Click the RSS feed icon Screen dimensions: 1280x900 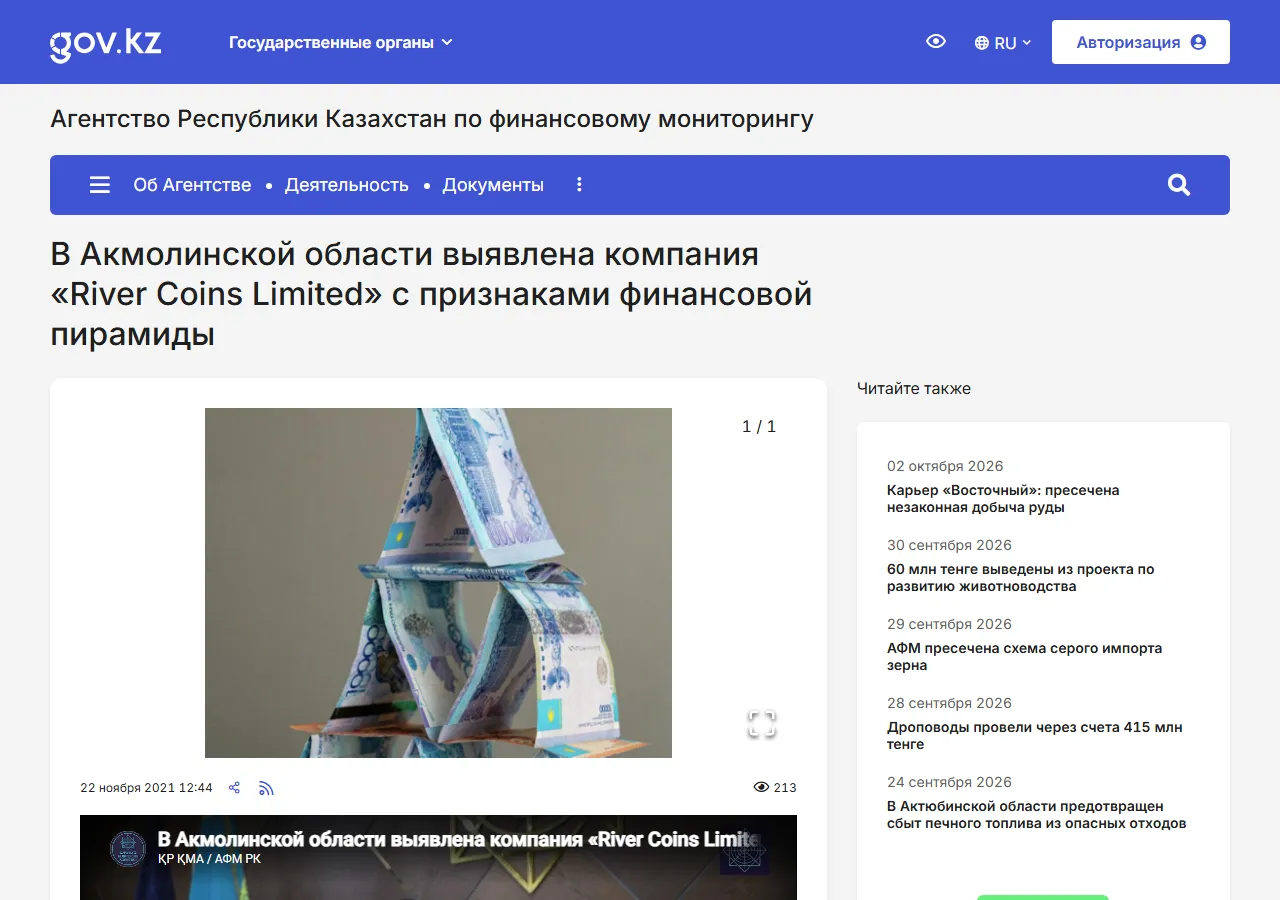266,788
